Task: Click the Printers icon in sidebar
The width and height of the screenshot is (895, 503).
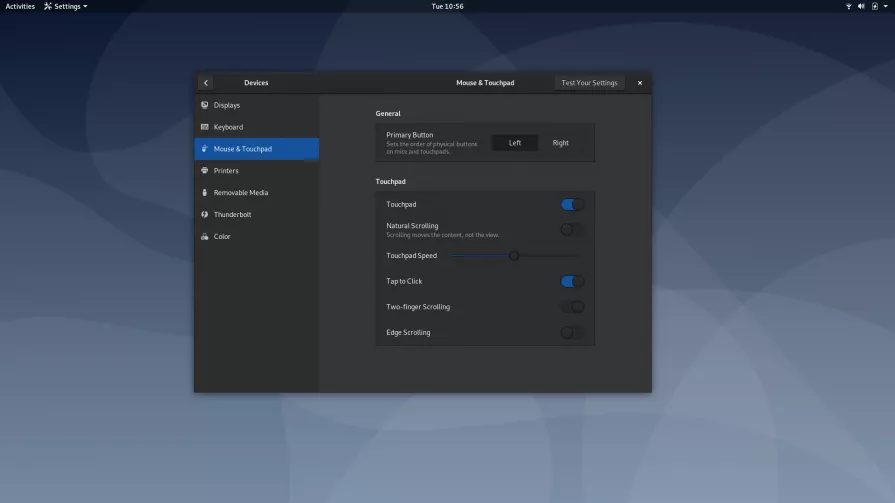Action: (204, 170)
